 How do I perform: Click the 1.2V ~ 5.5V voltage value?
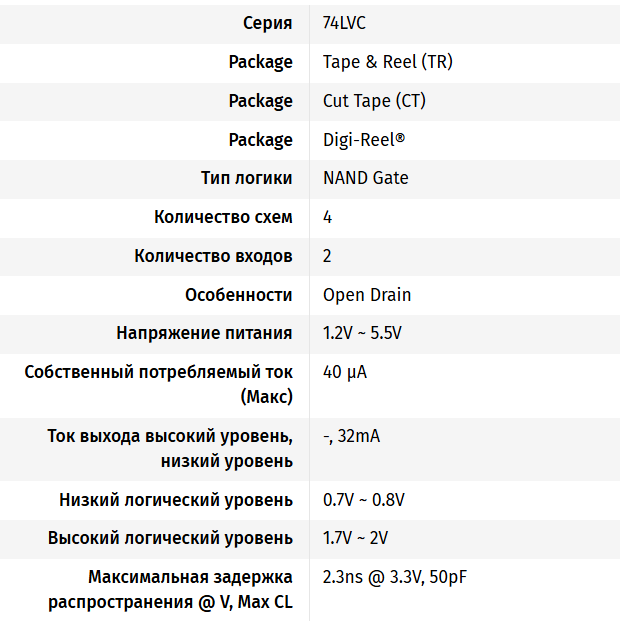(362, 333)
